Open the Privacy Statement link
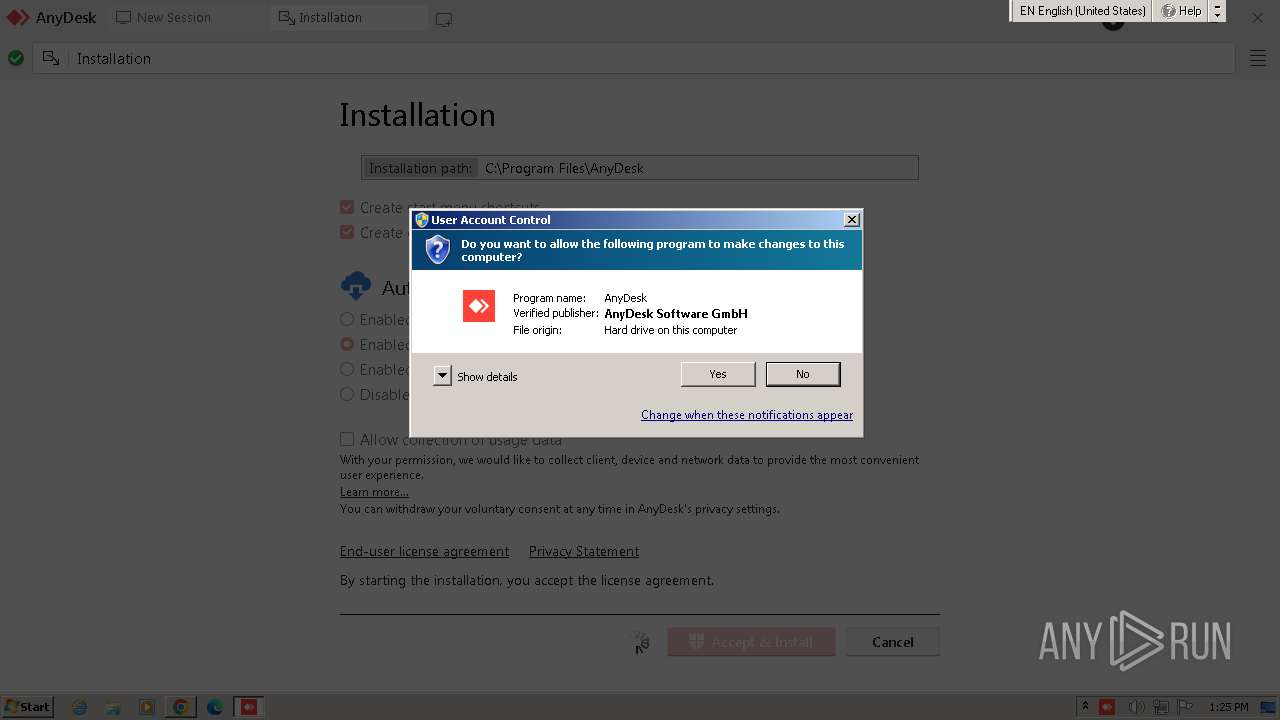Screen dimensions: 1280x720 584,551
